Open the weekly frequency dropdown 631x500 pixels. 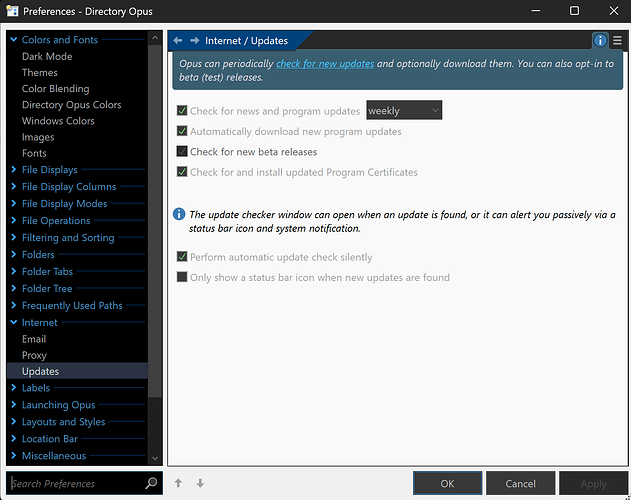(x=404, y=110)
